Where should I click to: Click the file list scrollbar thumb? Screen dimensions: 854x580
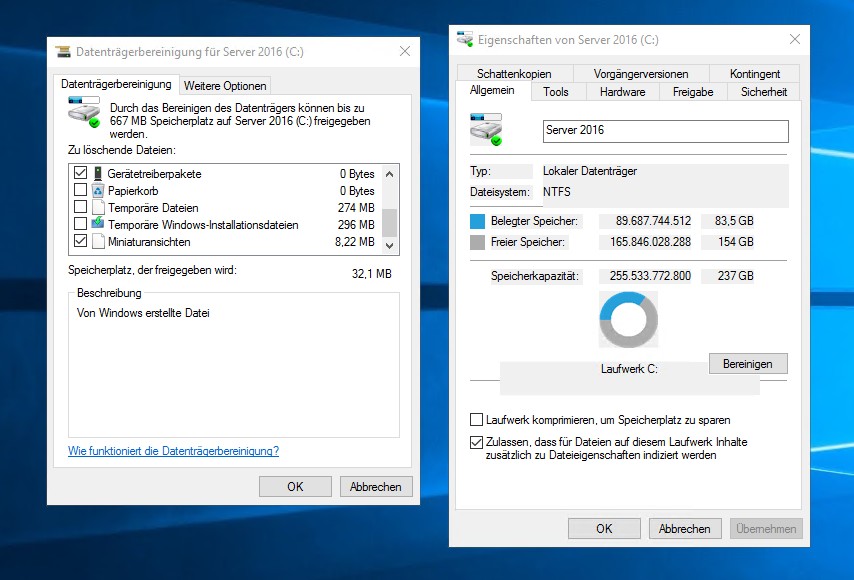[389, 222]
